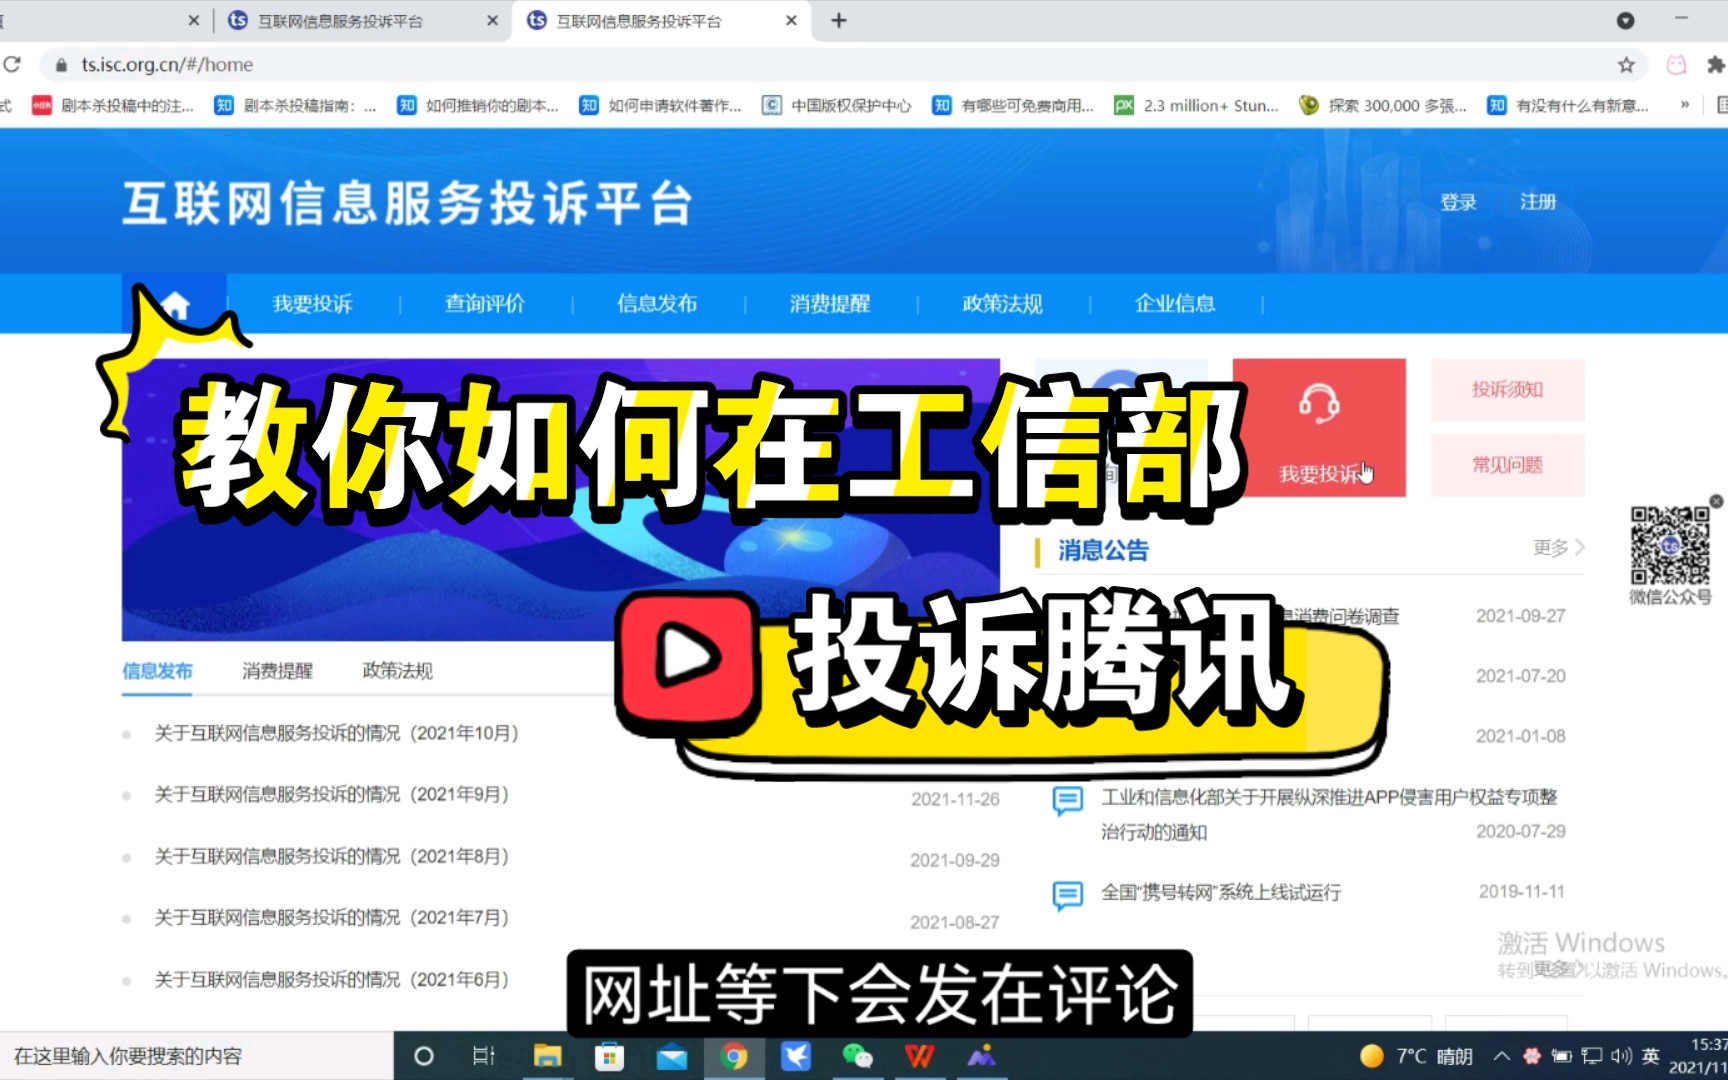
Task: Open Task View icon on taskbar
Action: [484, 1056]
